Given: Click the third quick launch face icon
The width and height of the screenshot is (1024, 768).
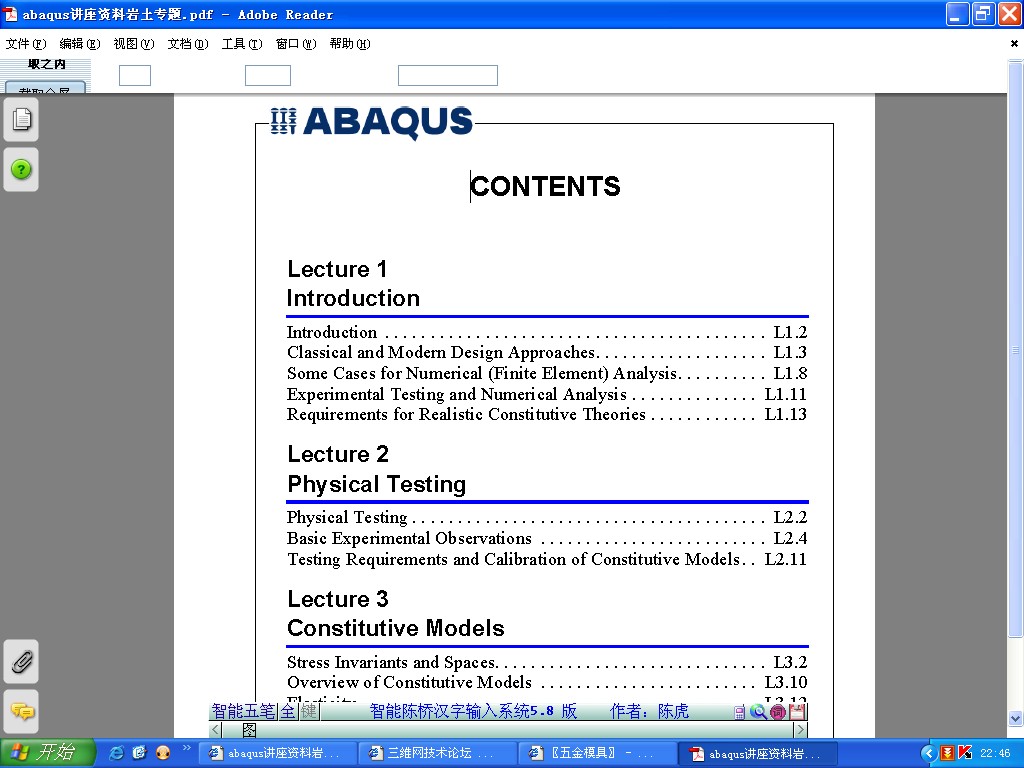Looking at the screenshot, I should point(163,753).
